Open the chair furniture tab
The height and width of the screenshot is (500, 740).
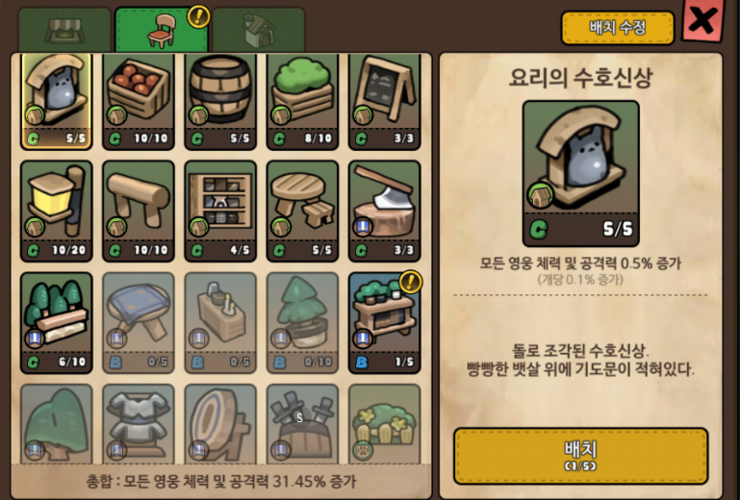[161, 30]
